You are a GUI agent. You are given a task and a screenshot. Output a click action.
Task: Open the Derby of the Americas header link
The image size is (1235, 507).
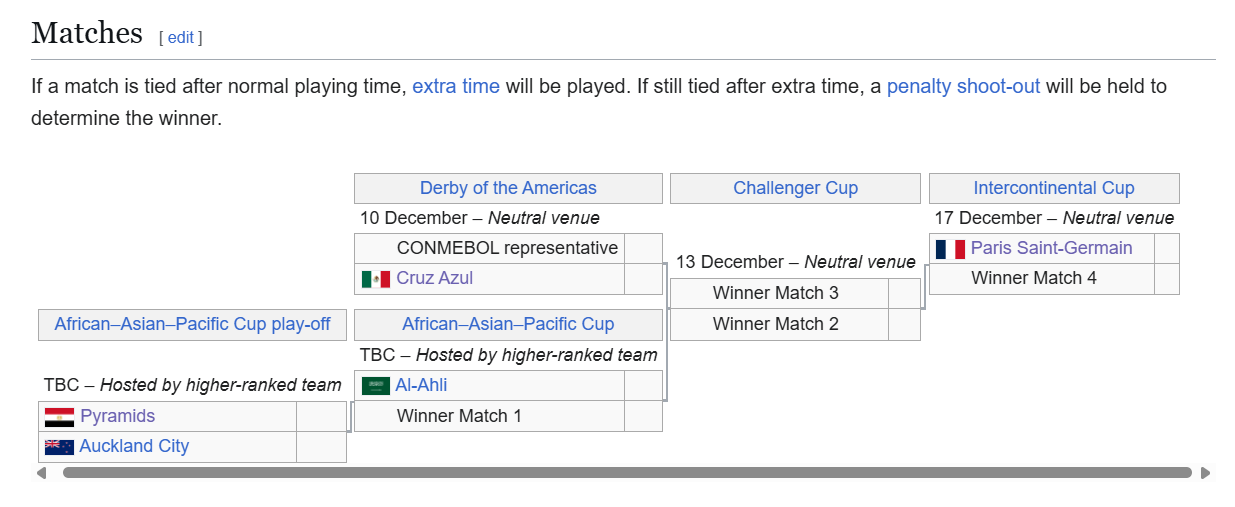(508, 188)
